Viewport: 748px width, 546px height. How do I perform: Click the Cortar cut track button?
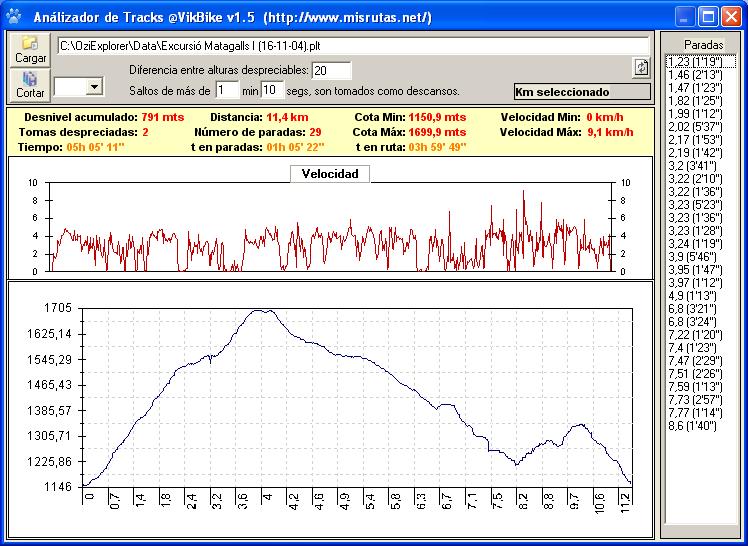click(x=30, y=84)
